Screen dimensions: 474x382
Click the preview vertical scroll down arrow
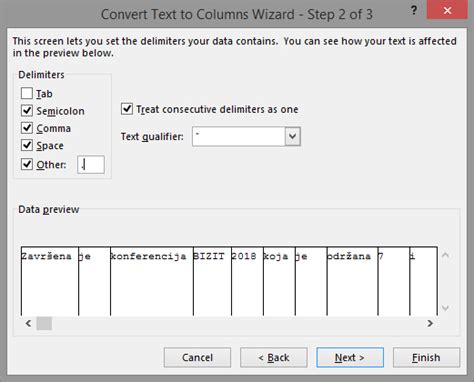pyautogui.click(x=445, y=308)
